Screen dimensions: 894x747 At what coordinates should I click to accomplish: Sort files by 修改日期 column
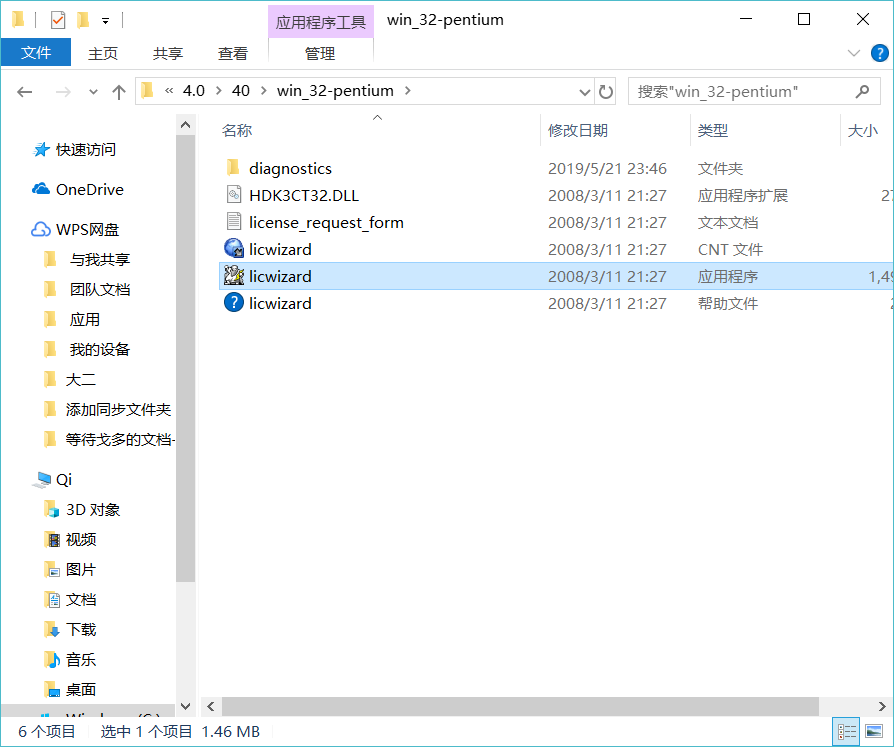tap(578, 131)
